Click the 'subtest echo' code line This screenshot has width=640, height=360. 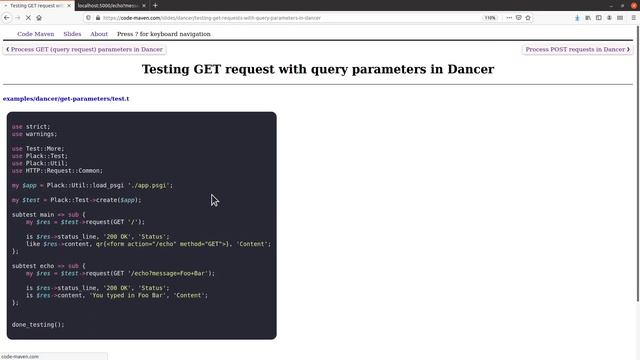pos(49,266)
